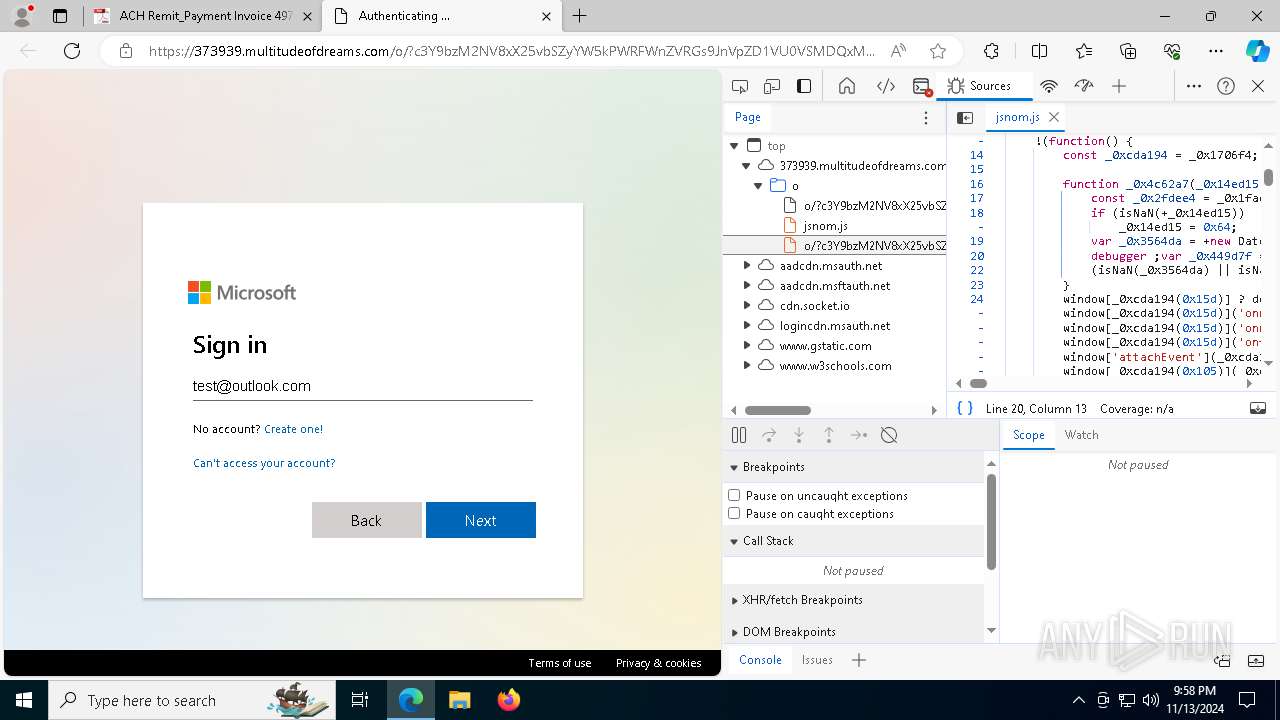This screenshot has height=720, width=1280.
Task: Click the navigator horizontal scrollbar
Action: [x=778, y=410]
